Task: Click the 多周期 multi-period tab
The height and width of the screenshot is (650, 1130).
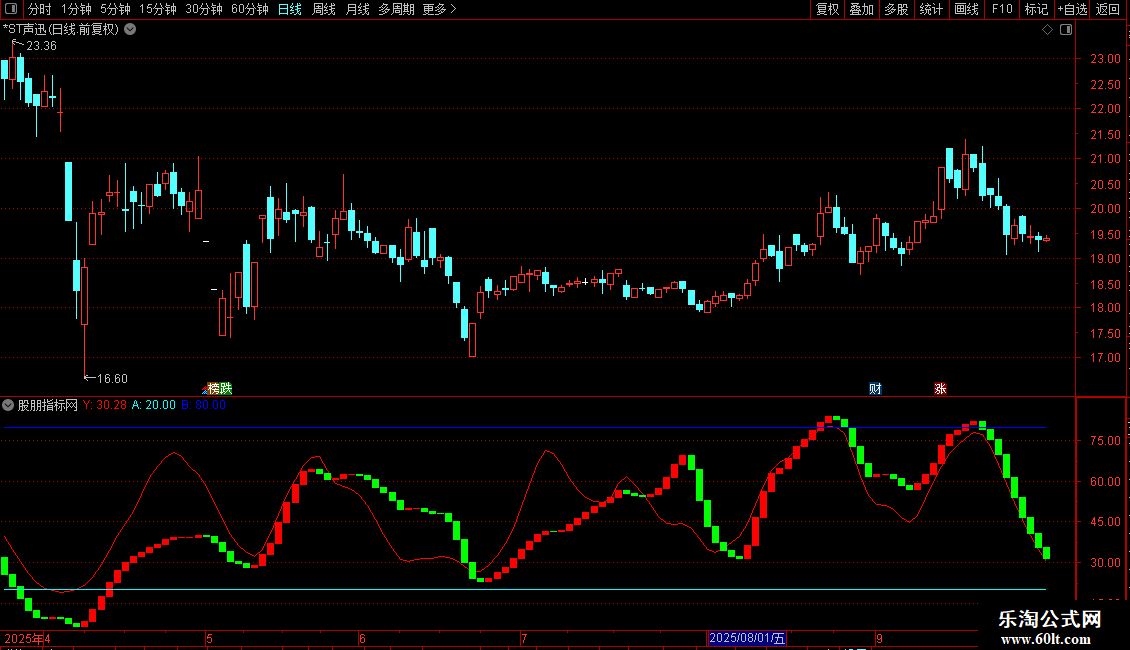Action: coord(396,9)
